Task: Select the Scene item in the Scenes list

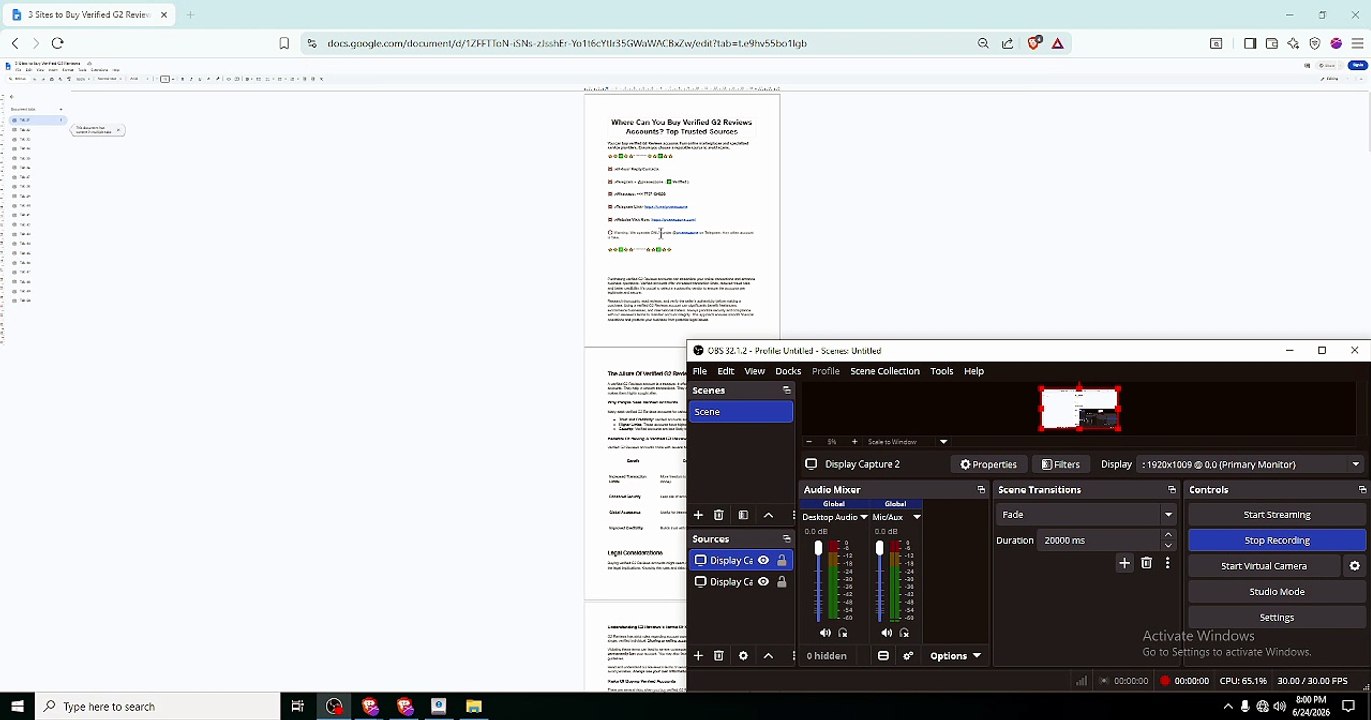Action: pyautogui.click(x=741, y=412)
